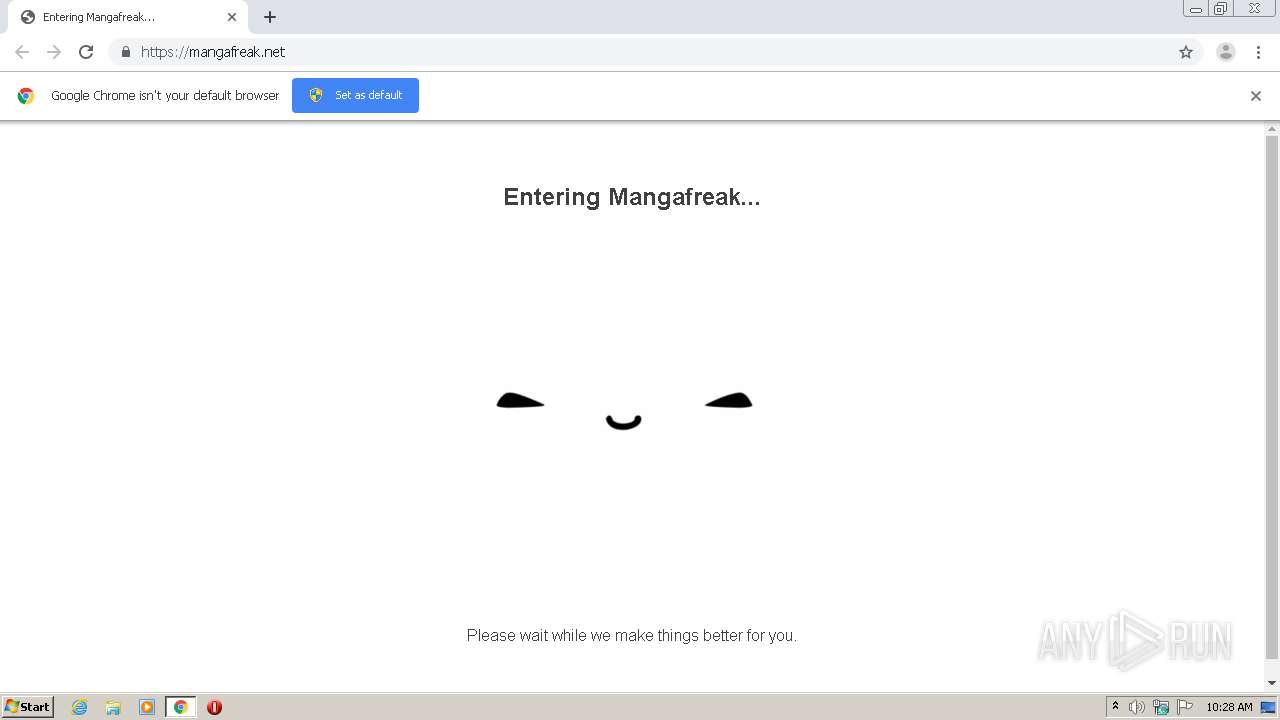The image size is (1280, 720).
Task: Click the 'Google Chrome isn't your default browser' text
Action: [x=165, y=96]
